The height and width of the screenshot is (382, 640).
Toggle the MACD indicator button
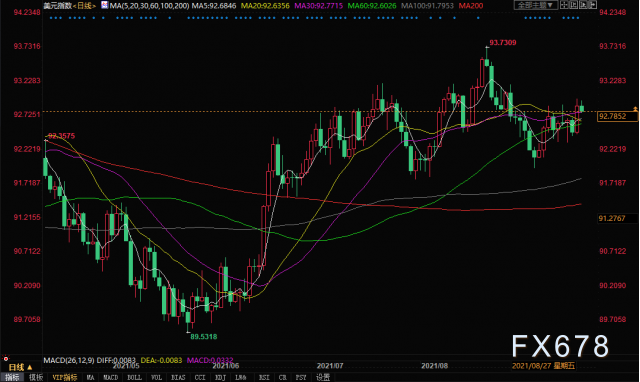pos(111,378)
